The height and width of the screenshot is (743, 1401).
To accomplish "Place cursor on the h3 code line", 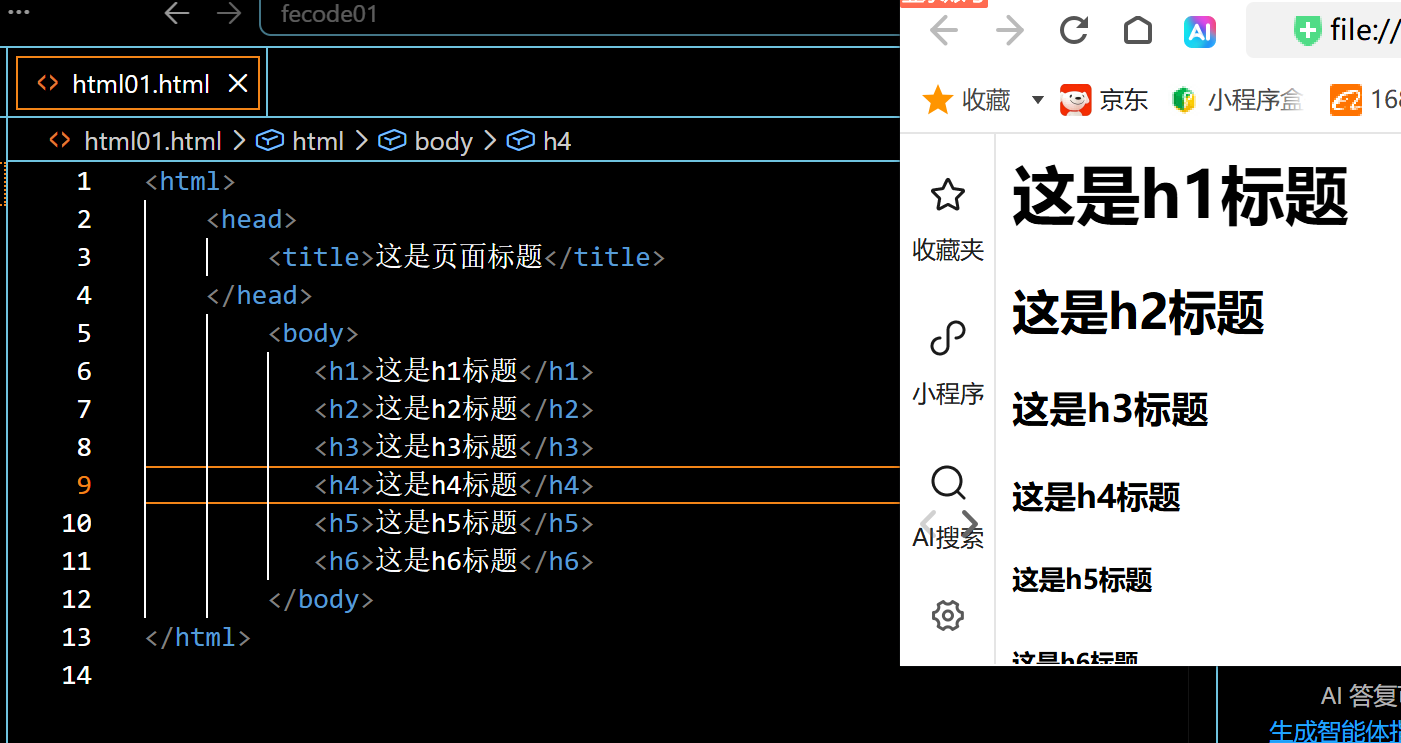I will click(454, 447).
